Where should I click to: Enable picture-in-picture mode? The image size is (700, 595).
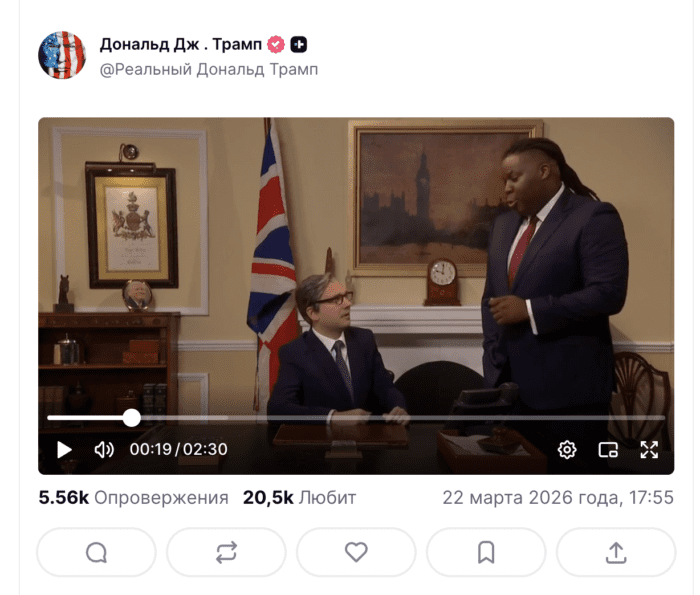608,450
